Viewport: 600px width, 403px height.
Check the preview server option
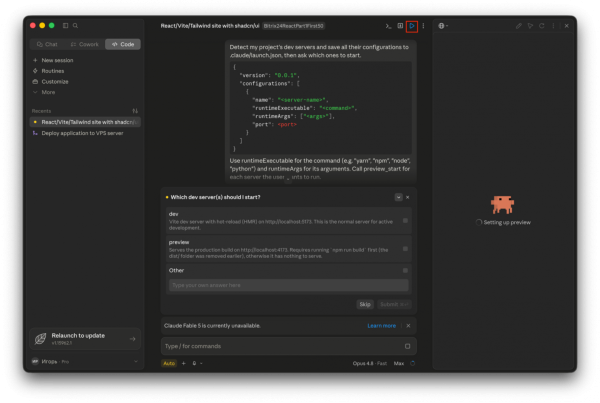click(405, 249)
